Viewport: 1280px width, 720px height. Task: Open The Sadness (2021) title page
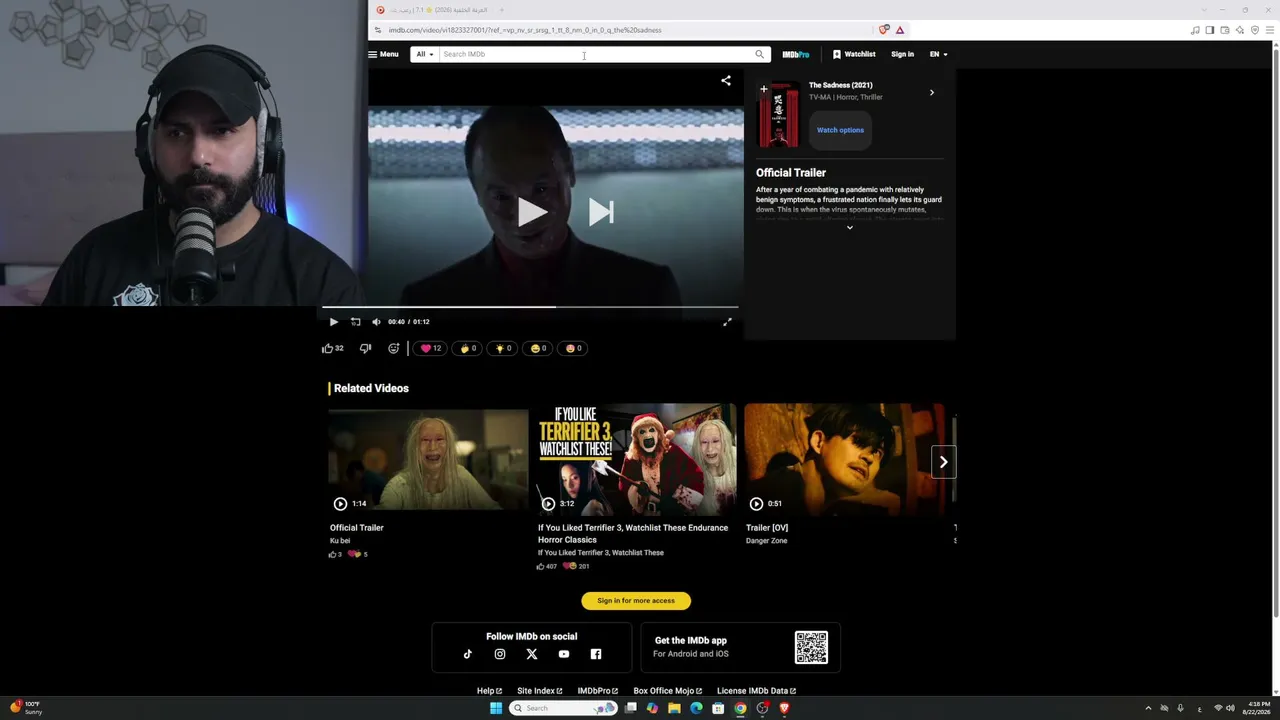(840, 85)
